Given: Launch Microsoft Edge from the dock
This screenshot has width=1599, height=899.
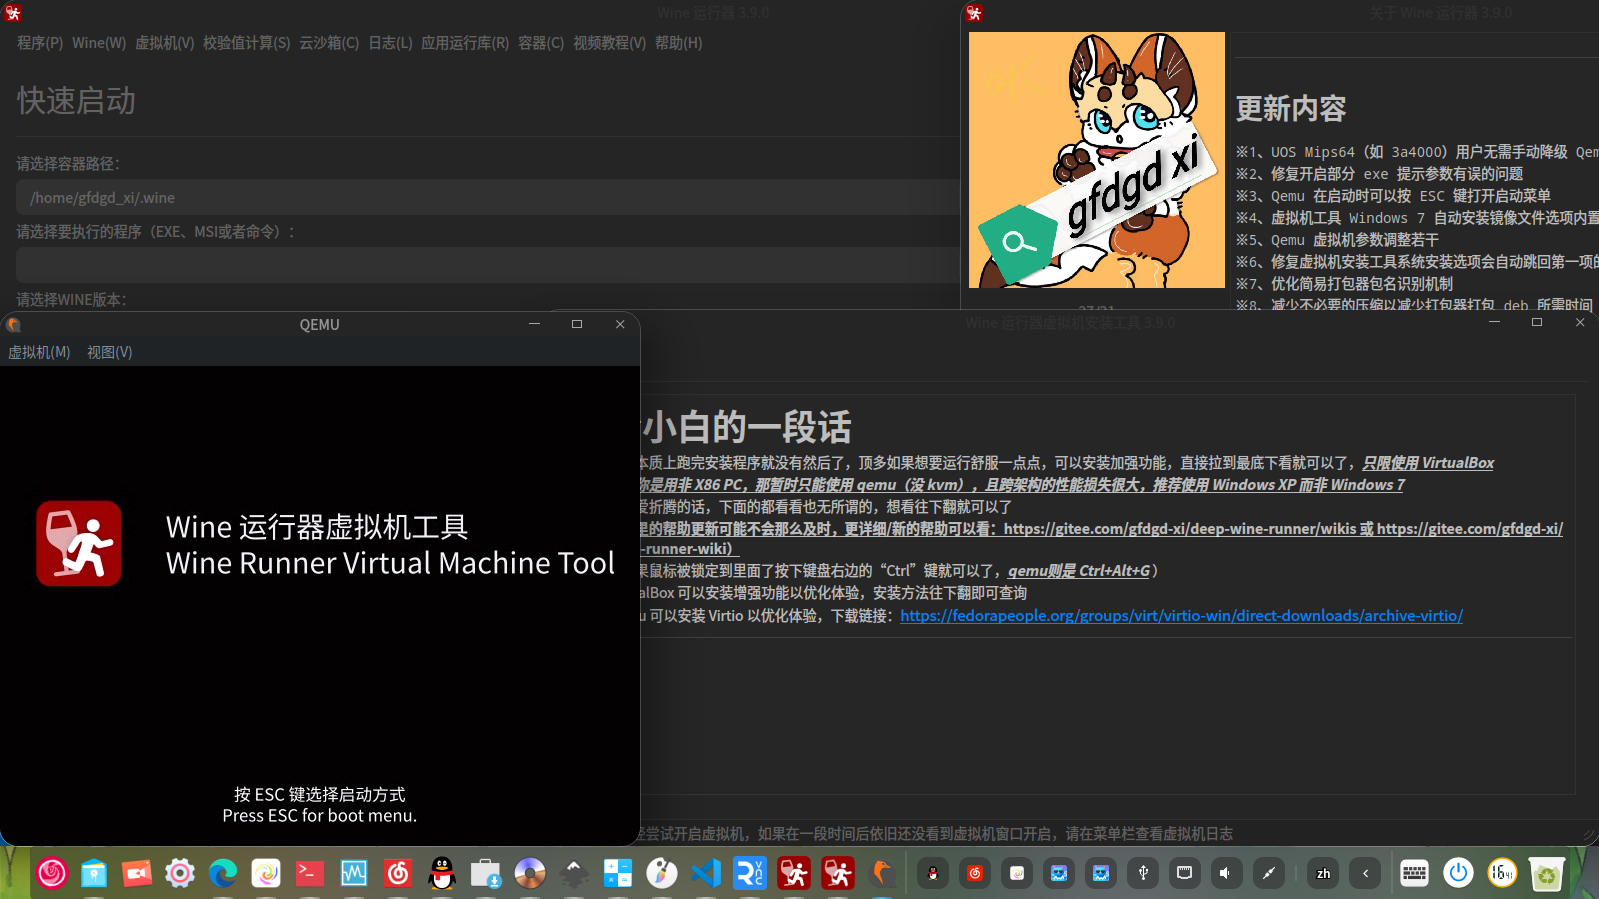Looking at the screenshot, I should 223,873.
